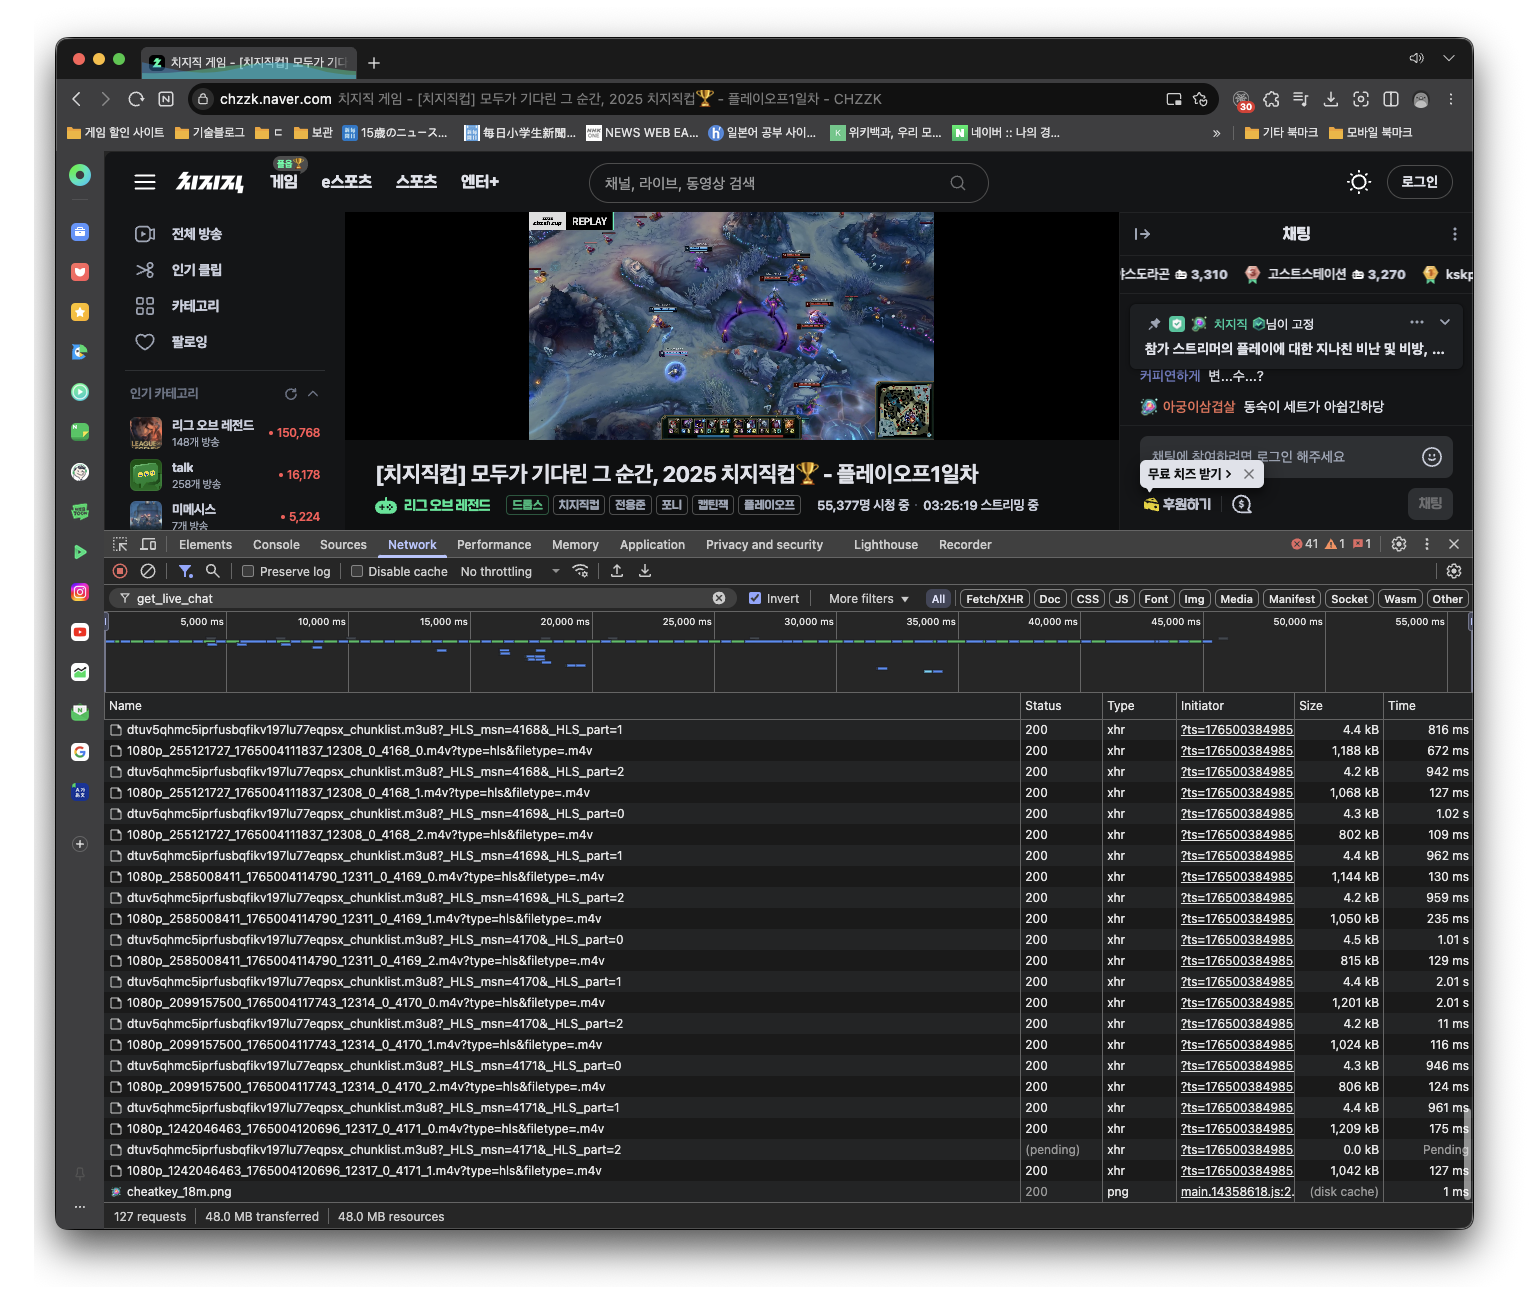Open tab search chevron in title bar
The height and width of the screenshot is (1303, 1529).
click(1448, 58)
